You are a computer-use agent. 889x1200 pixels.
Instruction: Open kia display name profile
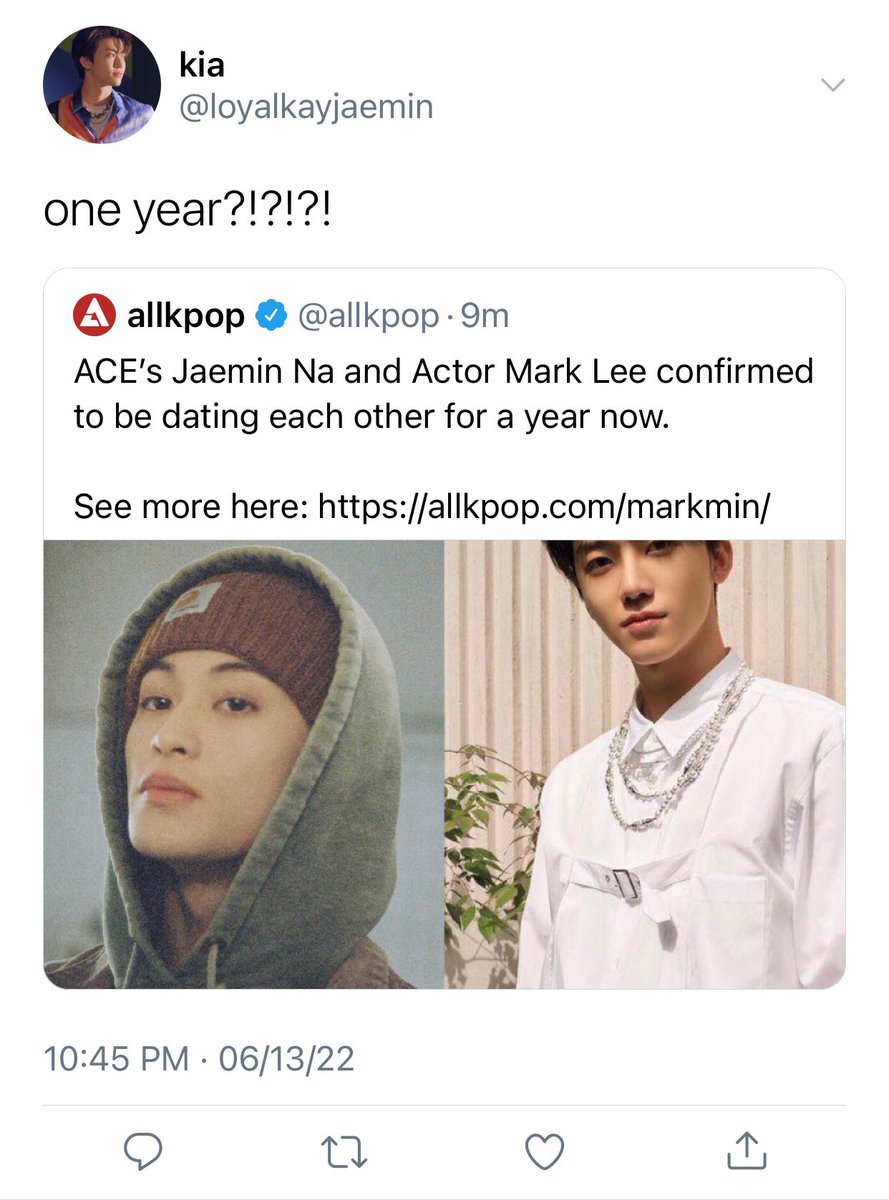[x=202, y=65]
